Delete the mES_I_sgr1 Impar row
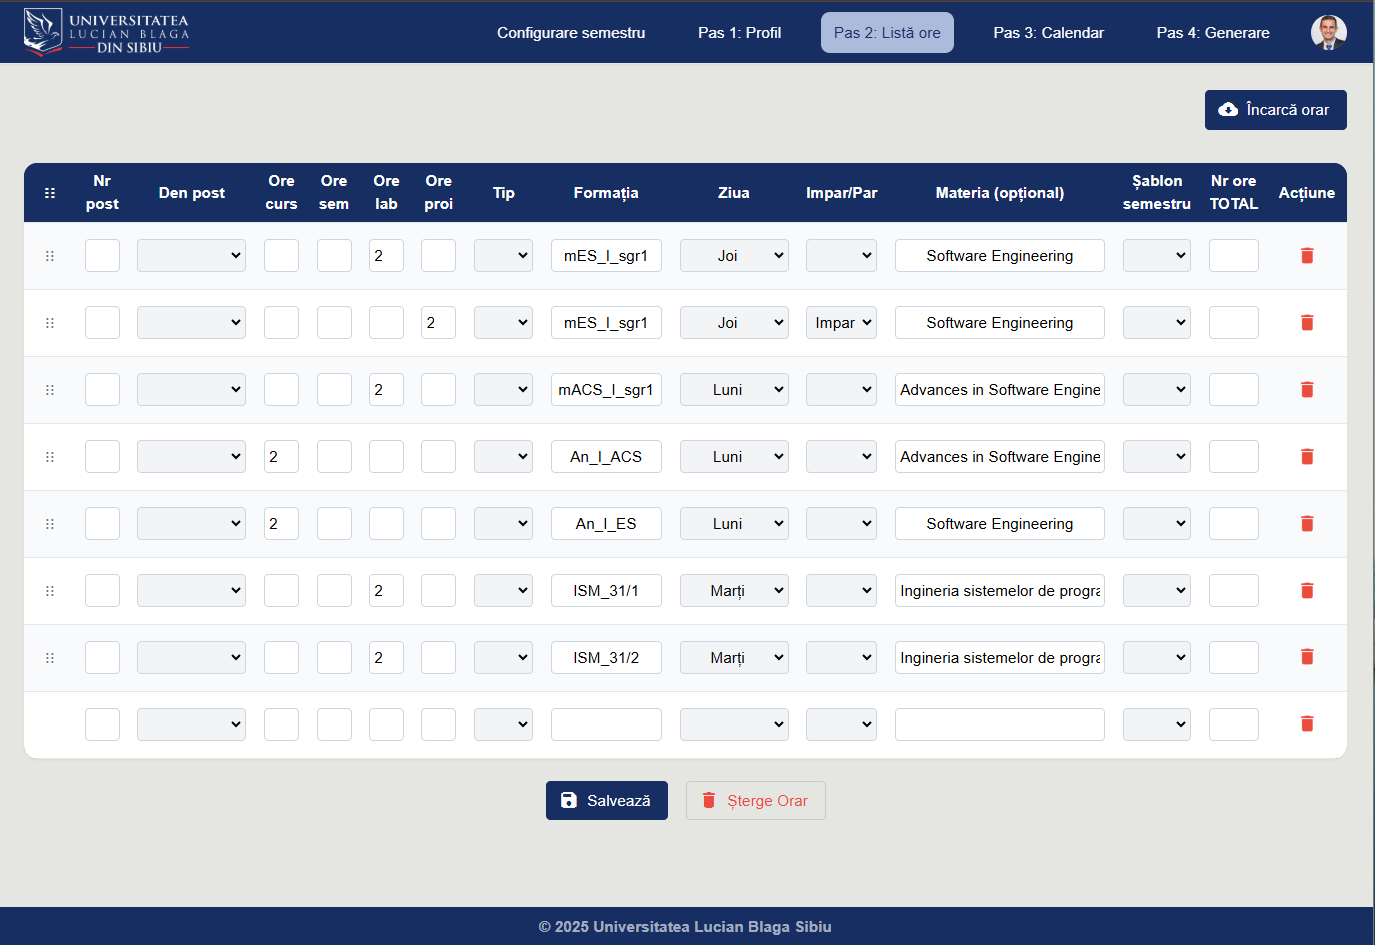 pyautogui.click(x=1306, y=323)
